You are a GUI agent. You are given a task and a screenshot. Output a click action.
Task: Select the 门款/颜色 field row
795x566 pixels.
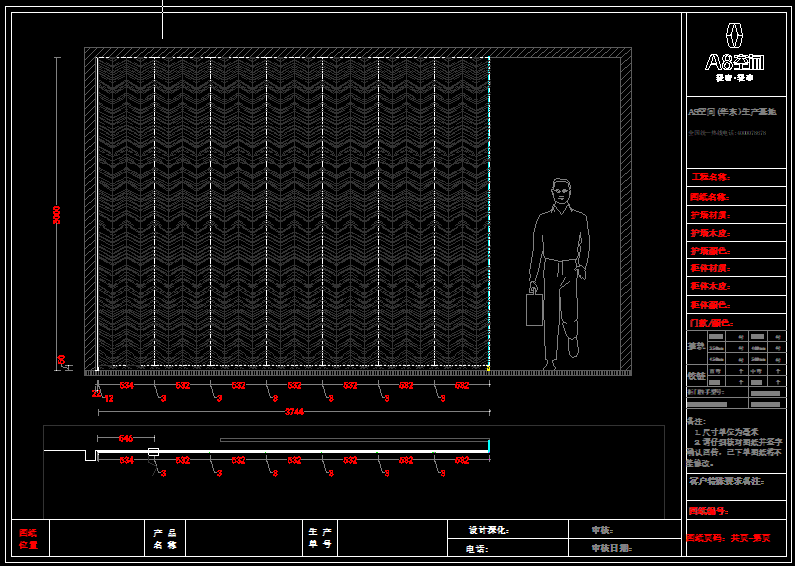click(711, 323)
